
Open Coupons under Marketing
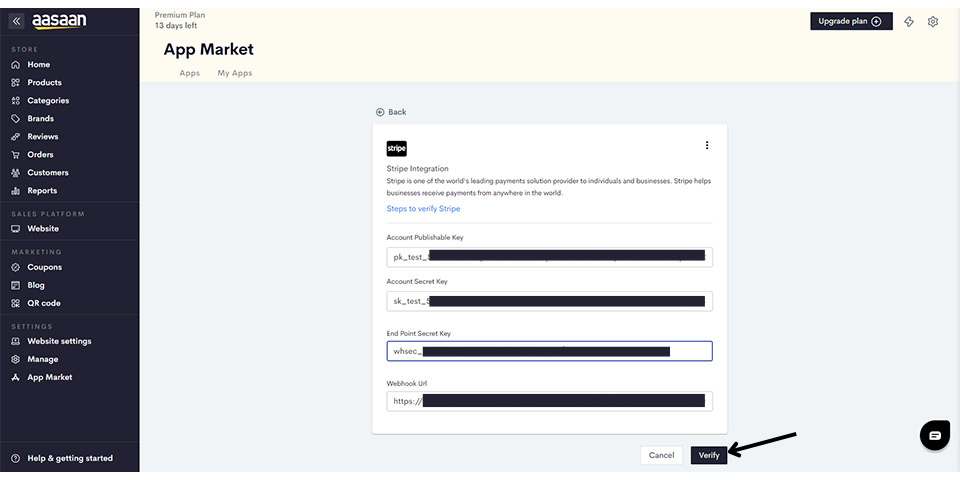44,267
